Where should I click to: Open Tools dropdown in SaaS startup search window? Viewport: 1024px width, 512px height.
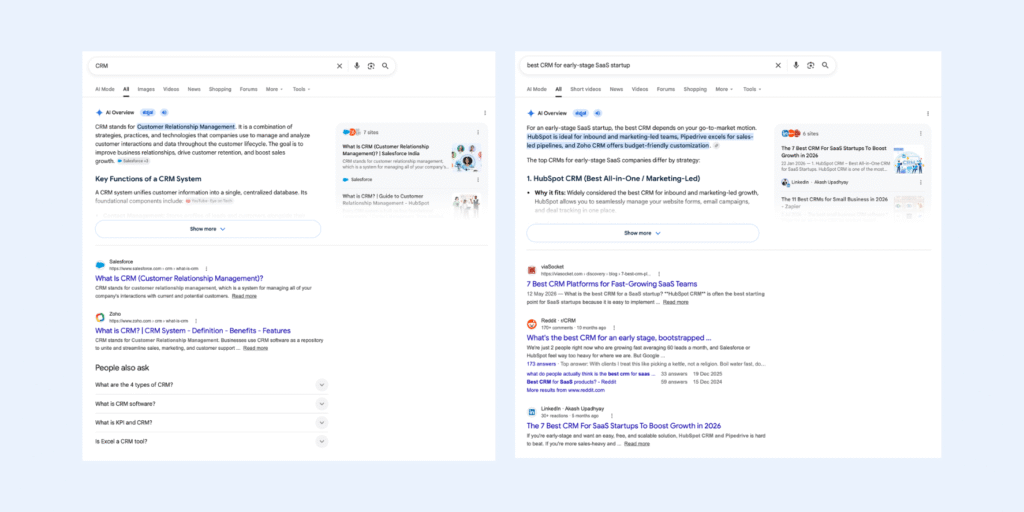pyautogui.click(x=752, y=89)
